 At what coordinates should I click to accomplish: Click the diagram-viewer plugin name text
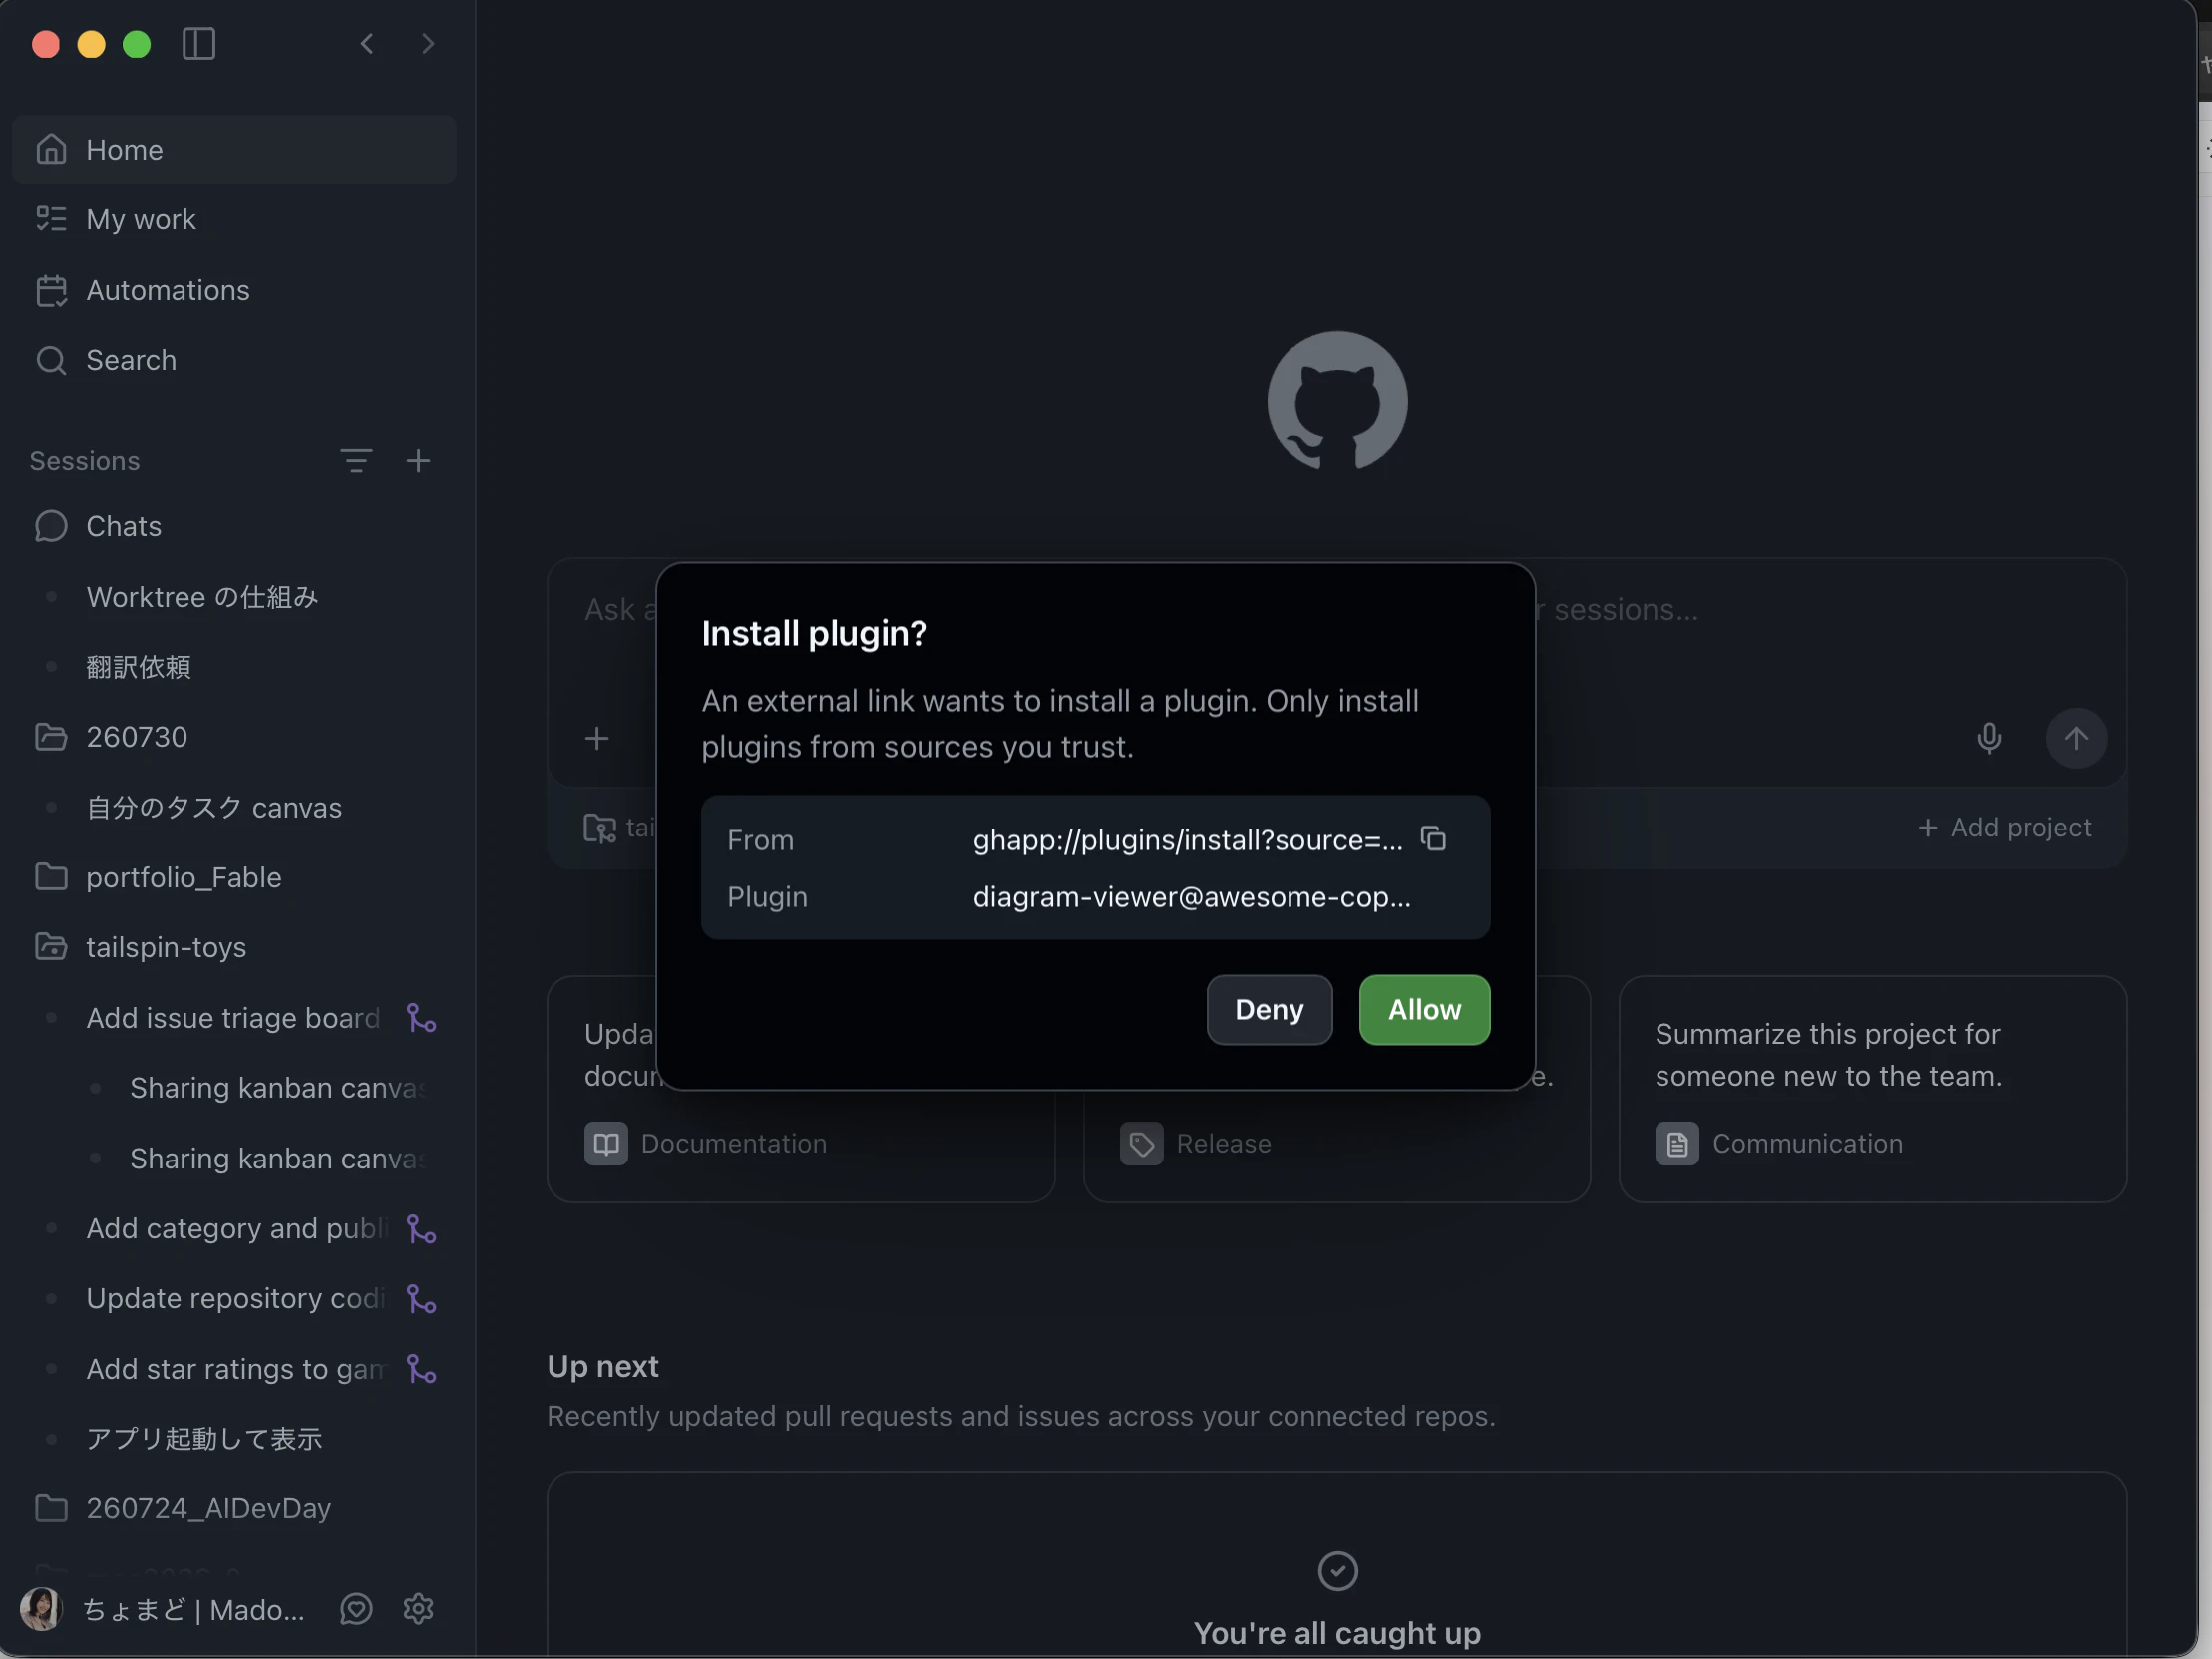[1192, 897]
